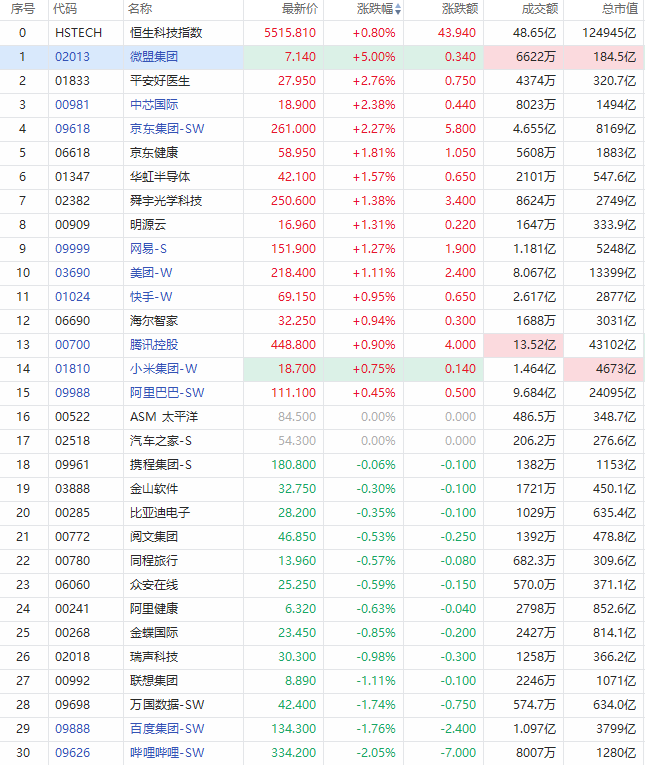The height and width of the screenshot is (765, 645).
Task: Open 美团-W stock link
Action: pyautogui.click(x=151, y=272)
